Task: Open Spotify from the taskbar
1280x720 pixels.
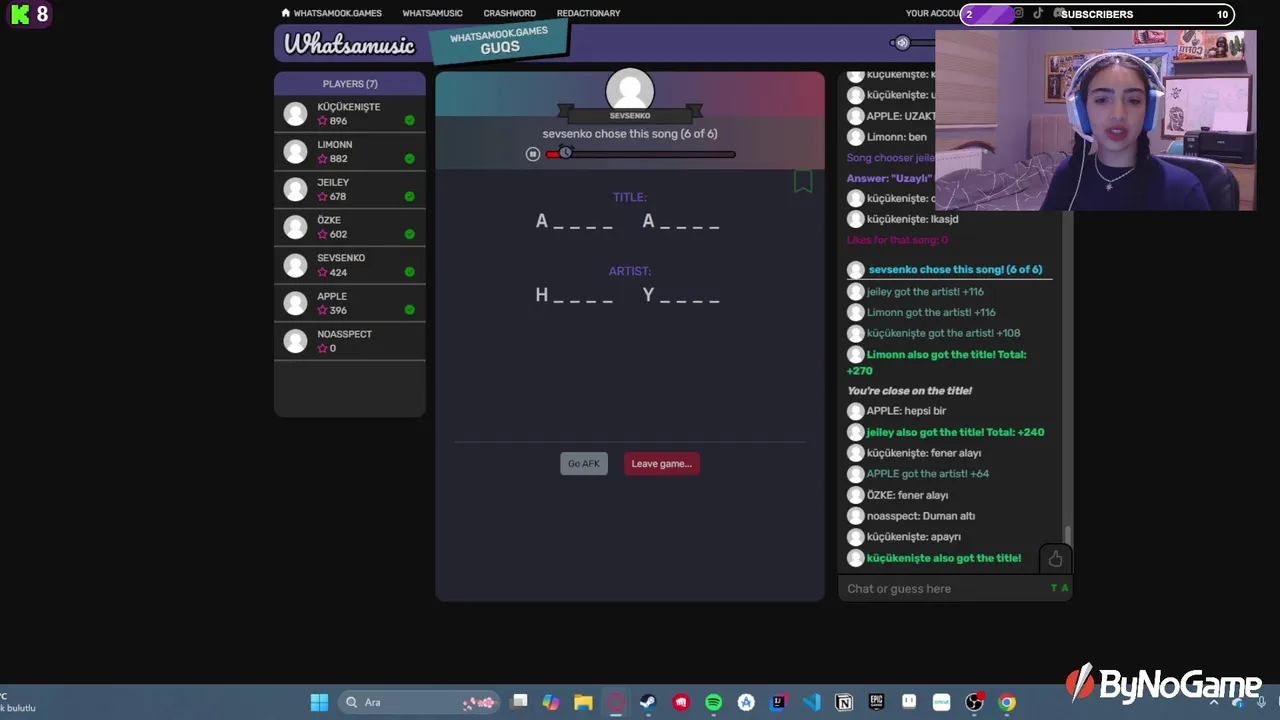Action: tap(713, 702)
